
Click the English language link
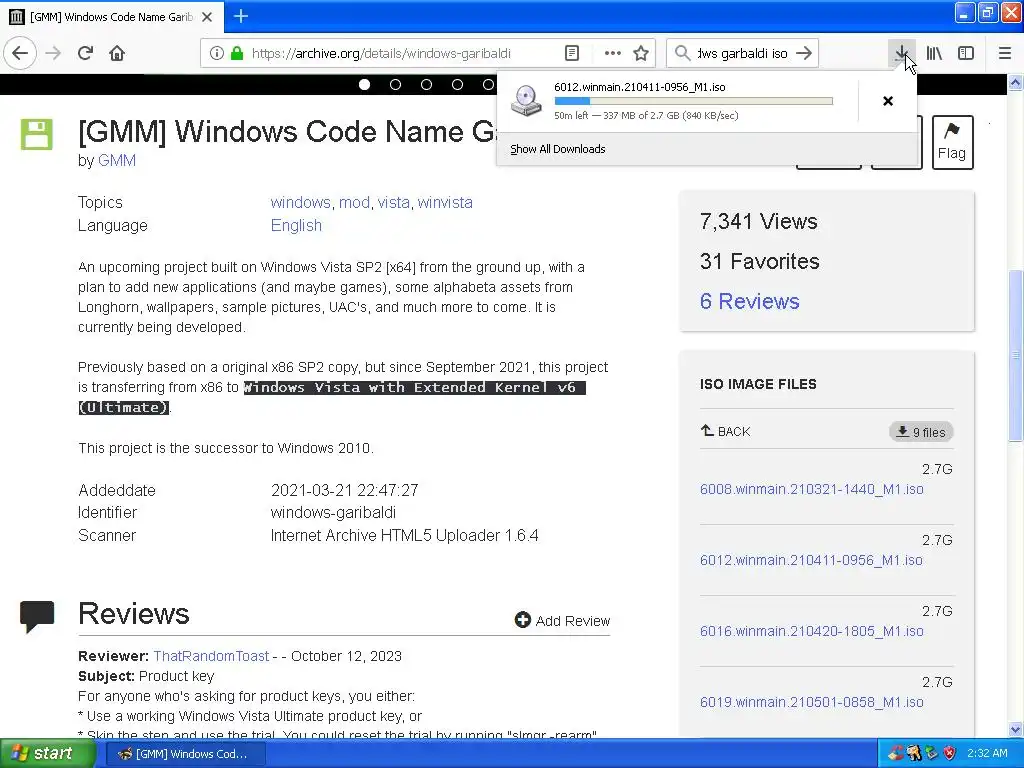[x=296, y=225]
